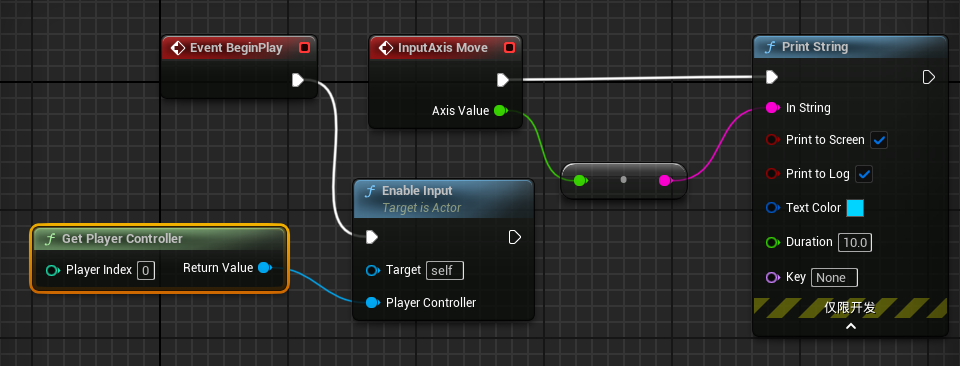Uncheck the Print to Screen checkbox
Image resolution: width=960 pixels, height=366 pixels.
[x=879, y=140]
